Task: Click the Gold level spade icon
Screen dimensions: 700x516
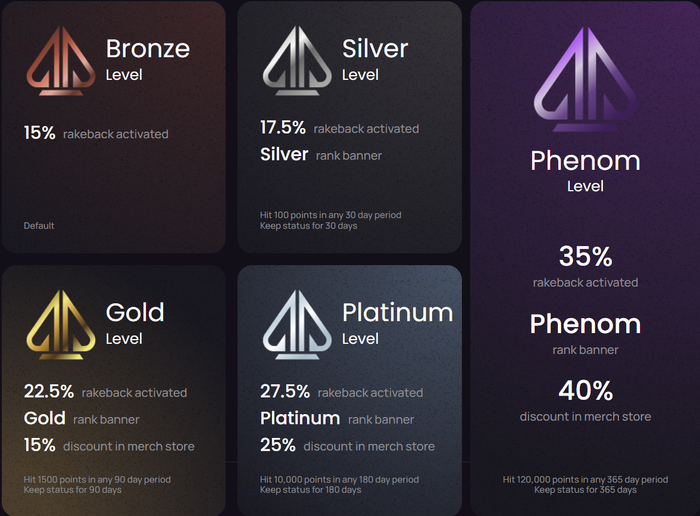Action: (61, 325)
